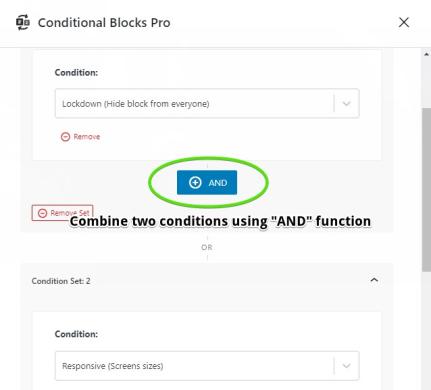
Task: Click the scrollbar up arrow
Action: pos(426,54)
